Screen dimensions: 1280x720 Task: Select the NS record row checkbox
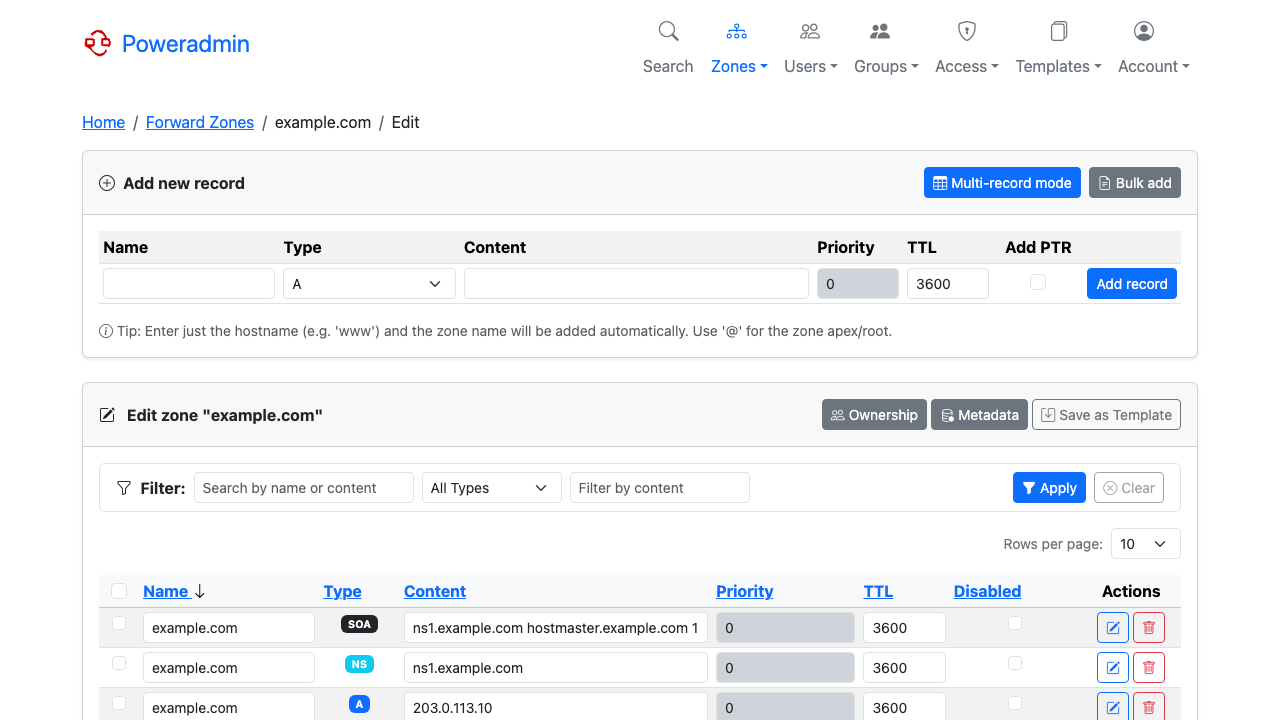click(x=119, y=663)
